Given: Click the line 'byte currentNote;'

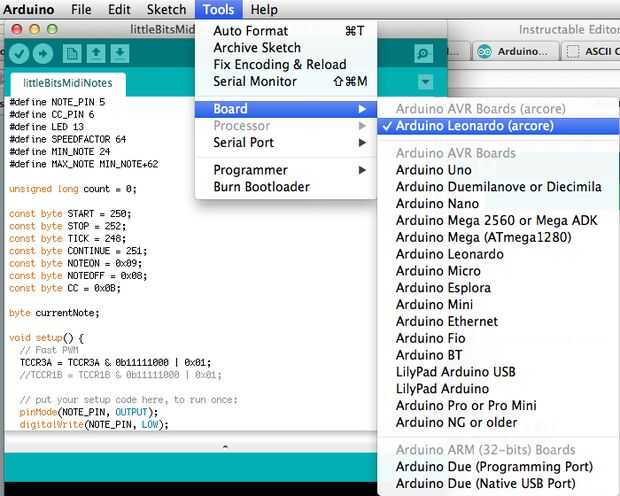Looking at the screenshot, I should 54,313.
